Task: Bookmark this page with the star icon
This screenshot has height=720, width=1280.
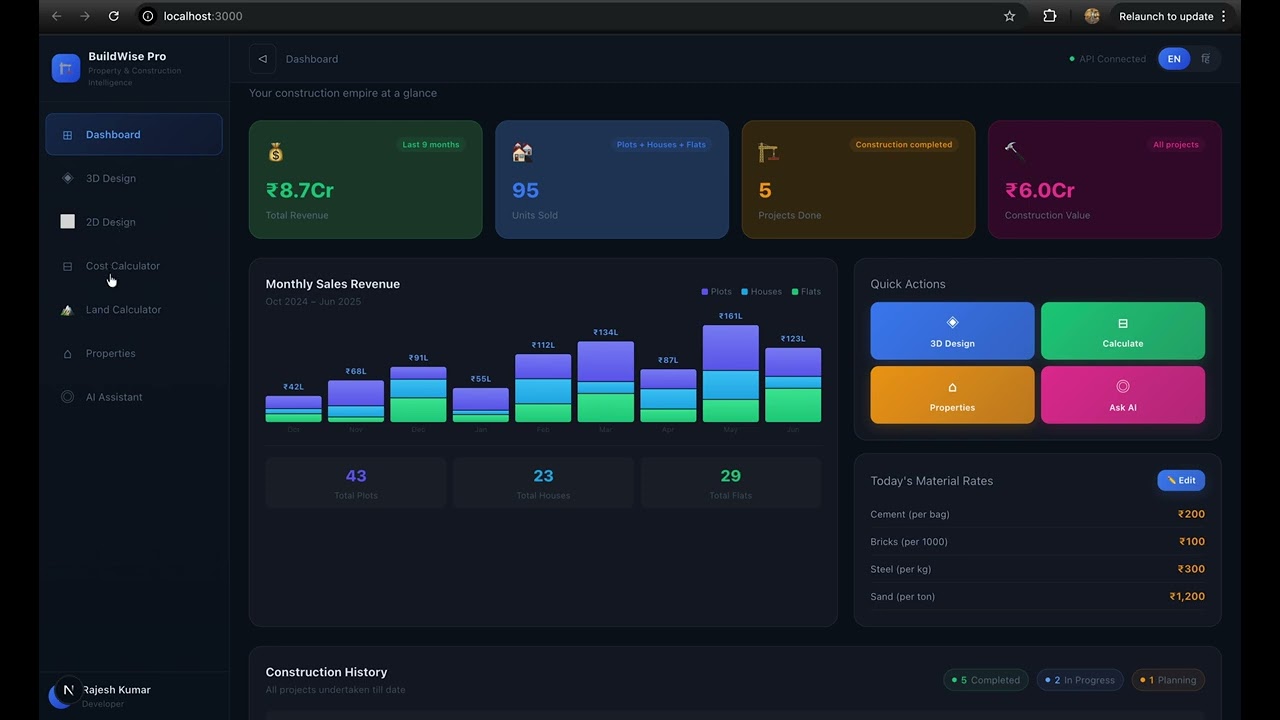Action: click(1009, 16)
